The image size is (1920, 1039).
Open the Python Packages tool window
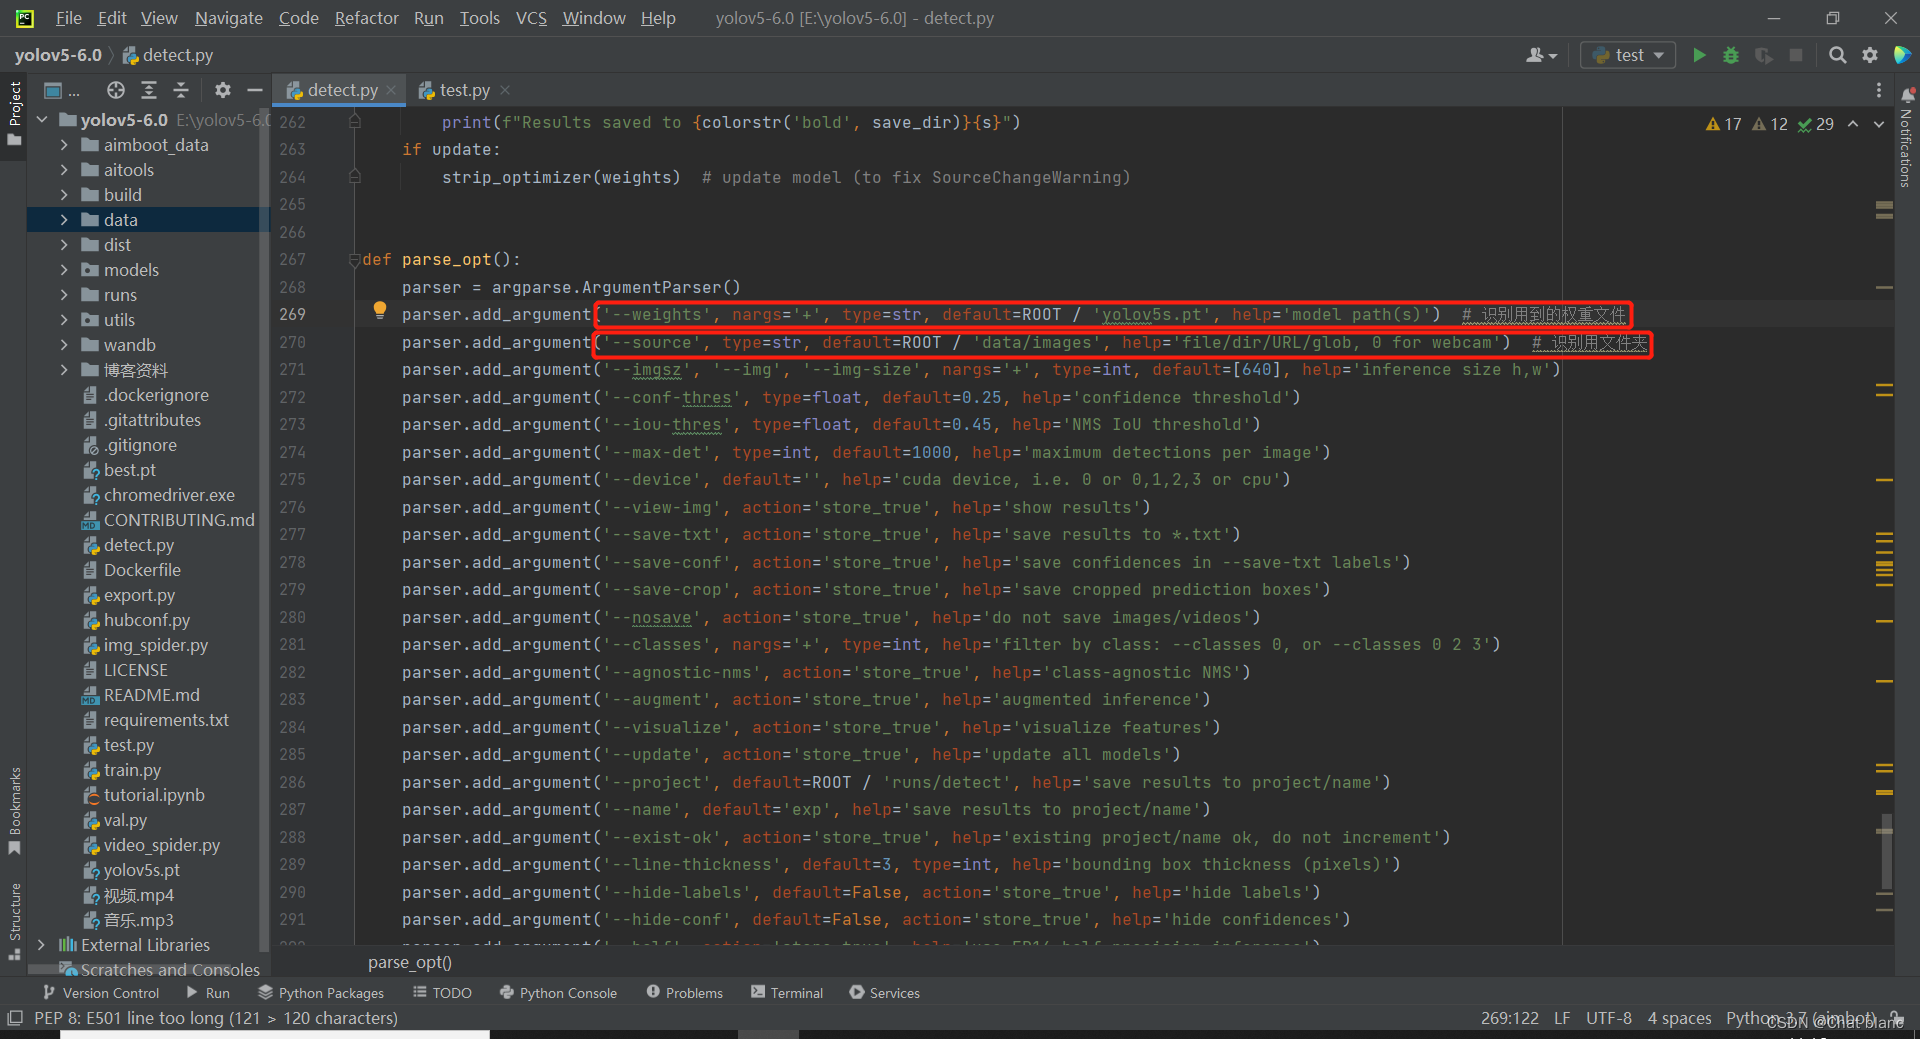[321, 993]
